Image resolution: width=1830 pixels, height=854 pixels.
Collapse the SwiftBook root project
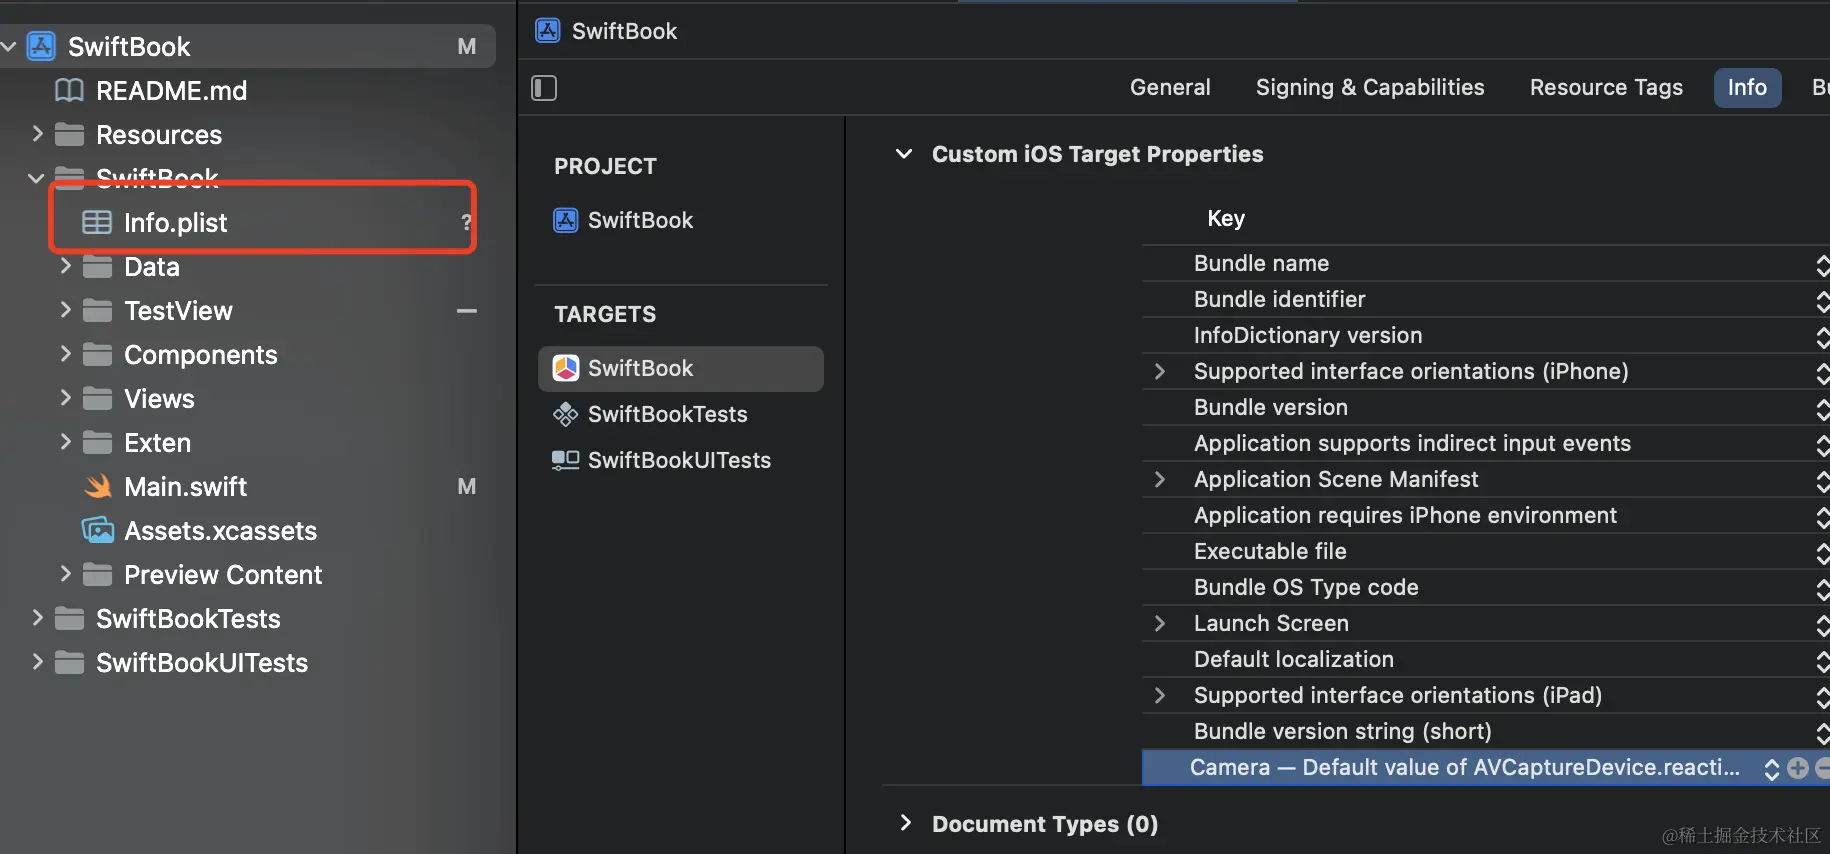coord(9,46)
